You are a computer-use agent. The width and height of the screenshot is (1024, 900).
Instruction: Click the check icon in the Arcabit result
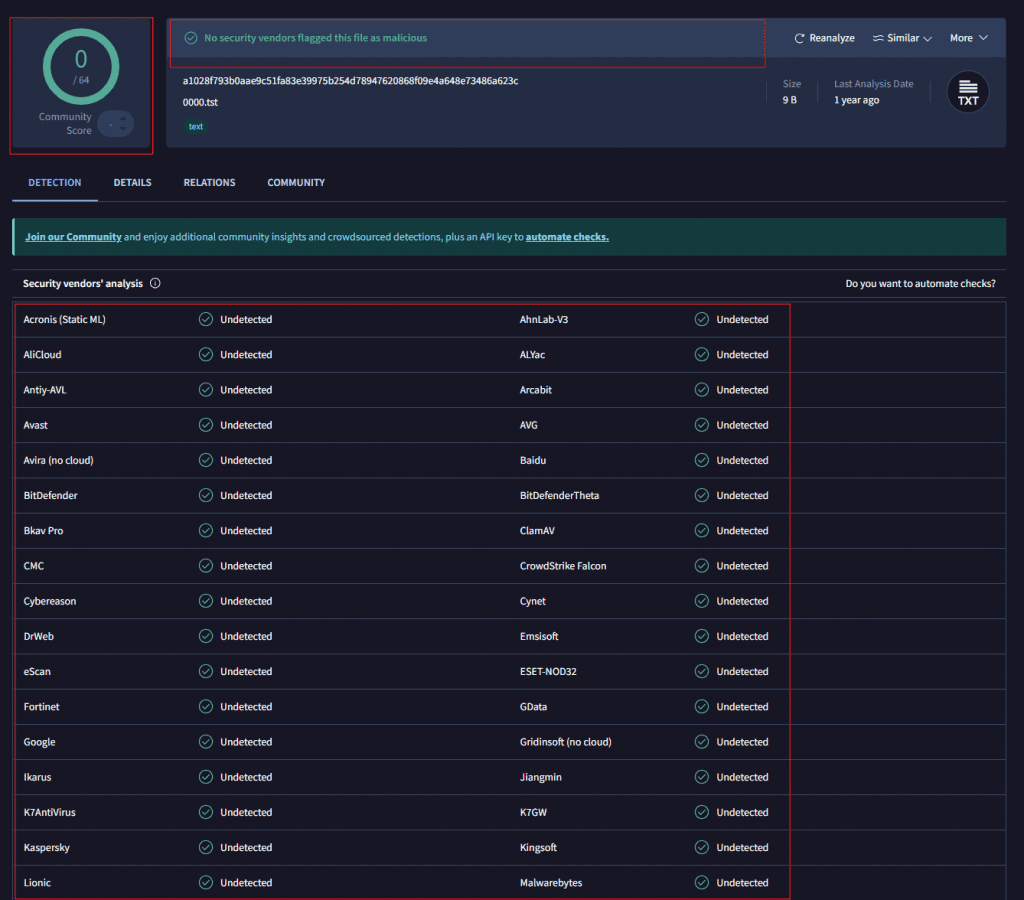tap(702, 390)
